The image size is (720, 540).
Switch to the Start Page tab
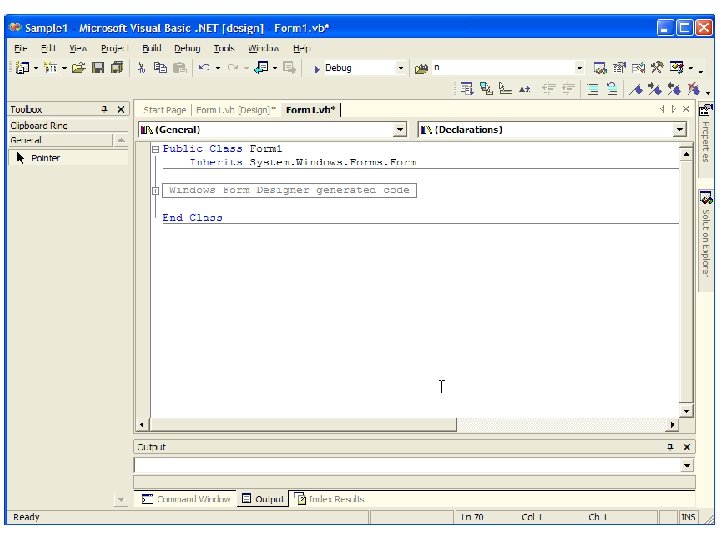tap(164, 110)
